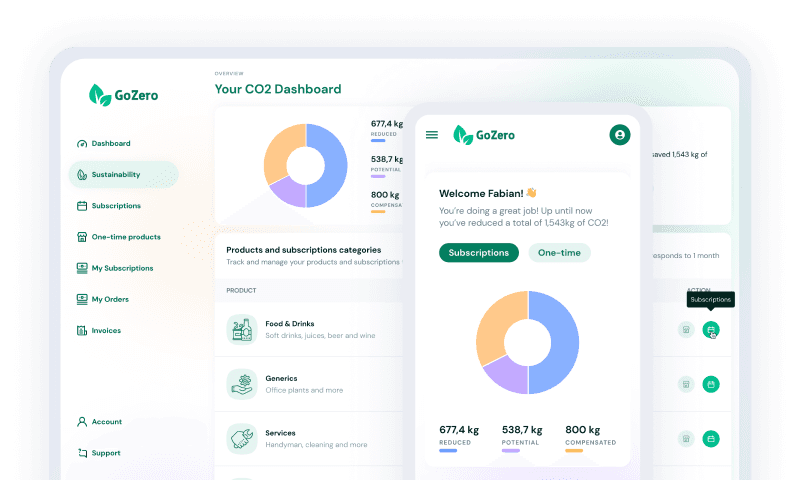Screen dimensions: 800x480
Task: Open the Food & Drinks row title
Action: (x=290, y=323)
